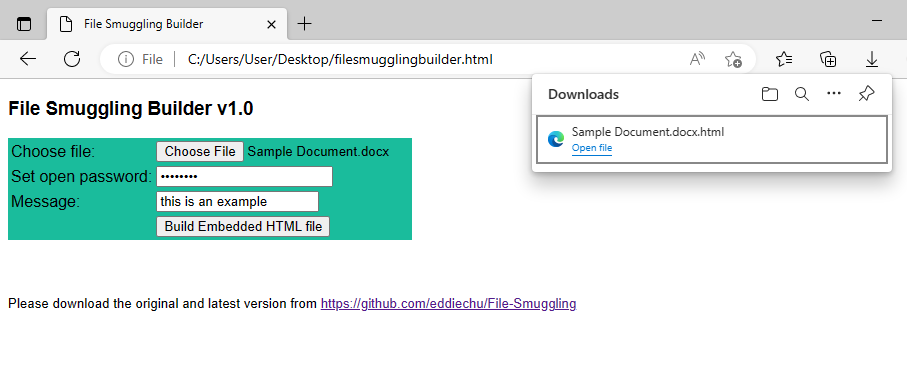Click the chosen file name Sample Document.docx

(x=318, y=151)
